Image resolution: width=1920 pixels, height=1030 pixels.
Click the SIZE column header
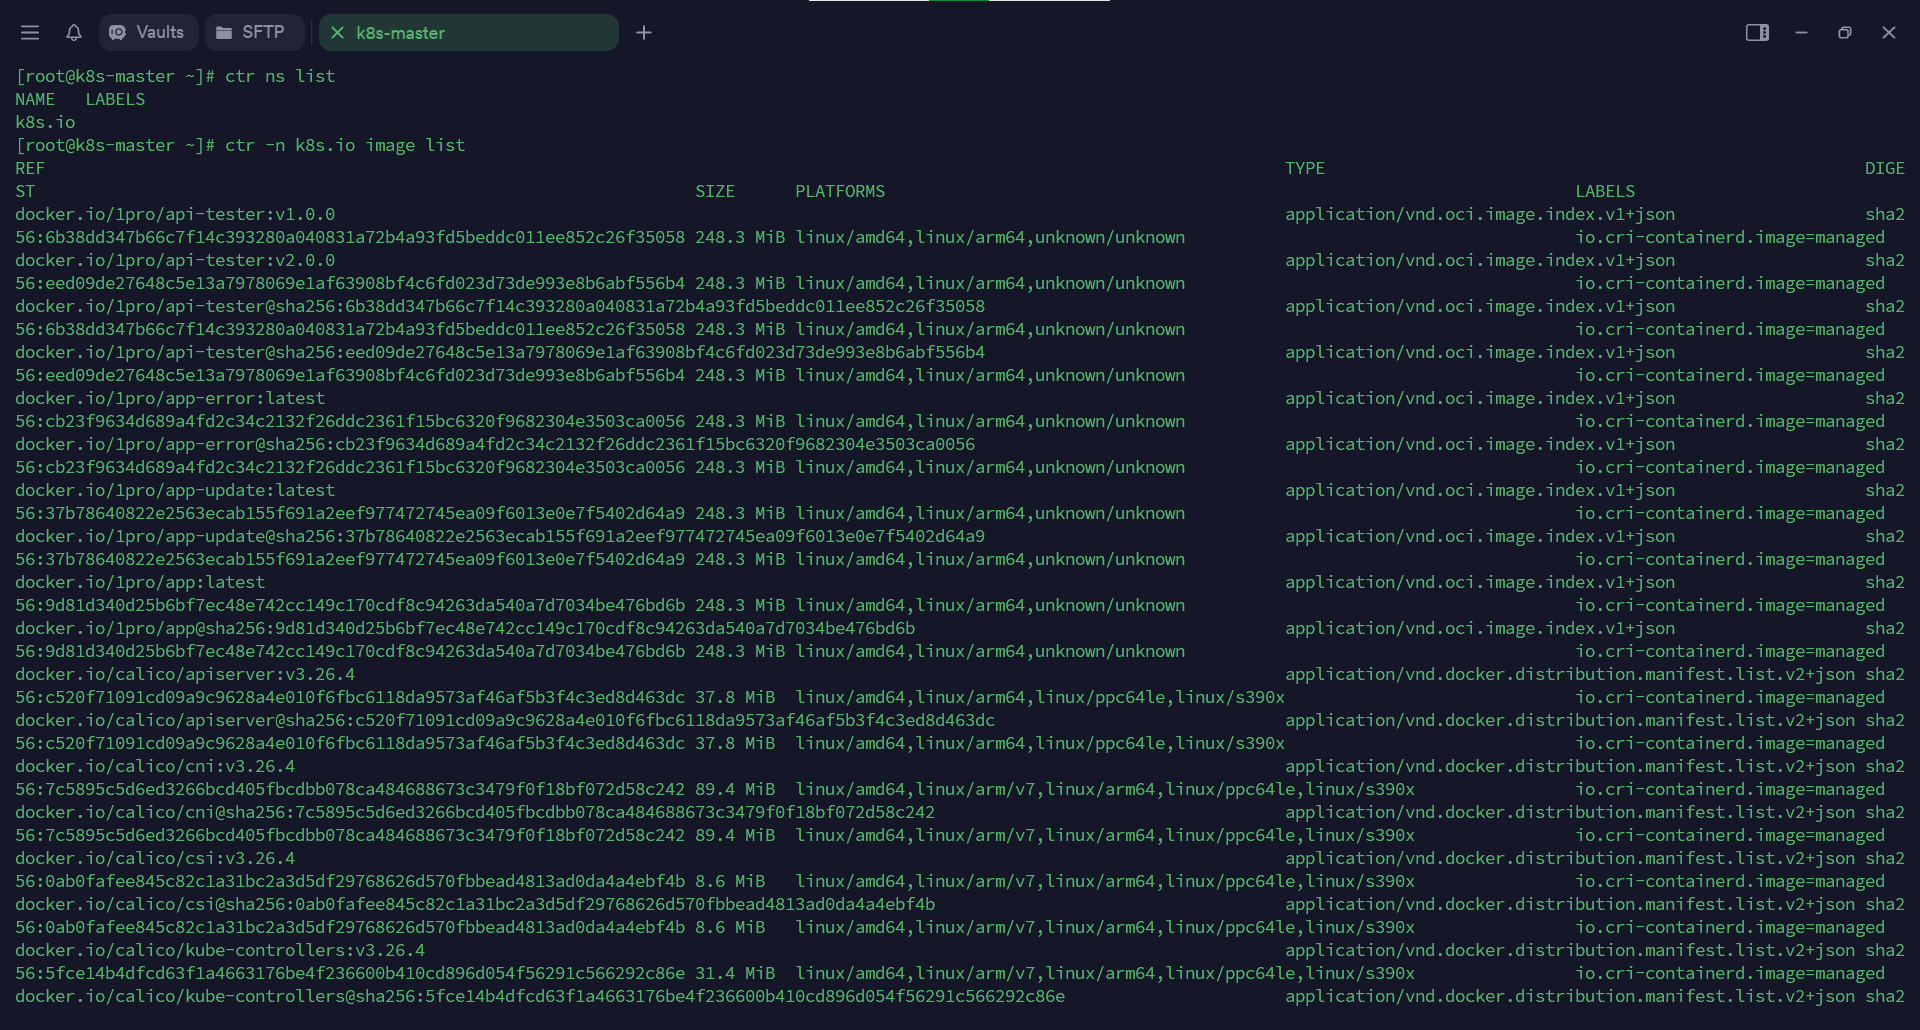715,191
